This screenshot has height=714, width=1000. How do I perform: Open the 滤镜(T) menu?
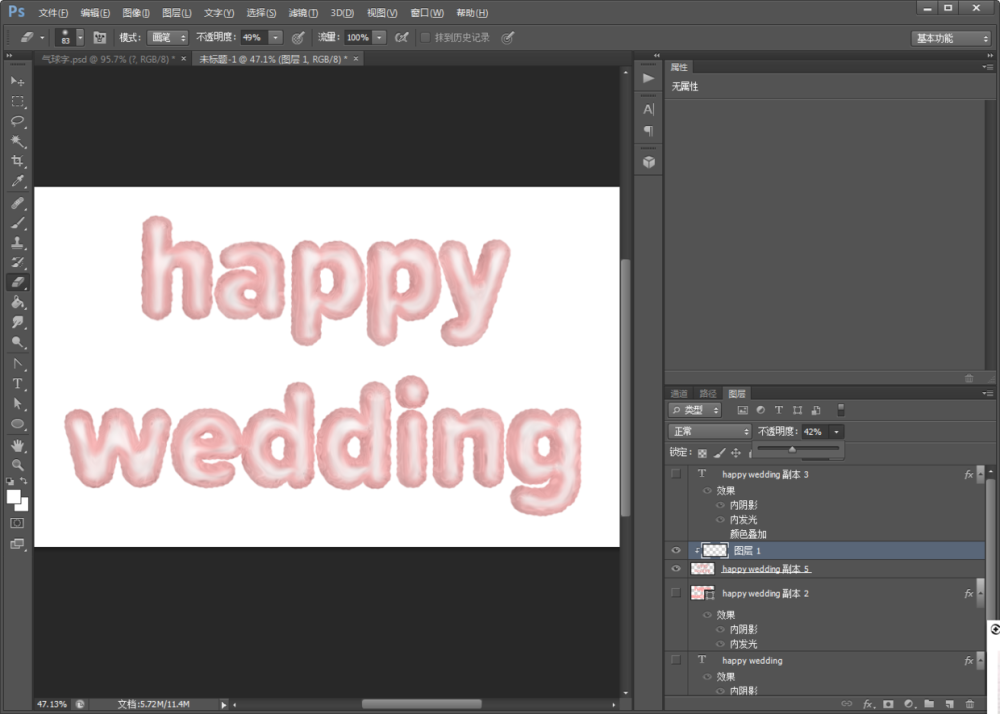pyautogui.click(x=303, y=13)
